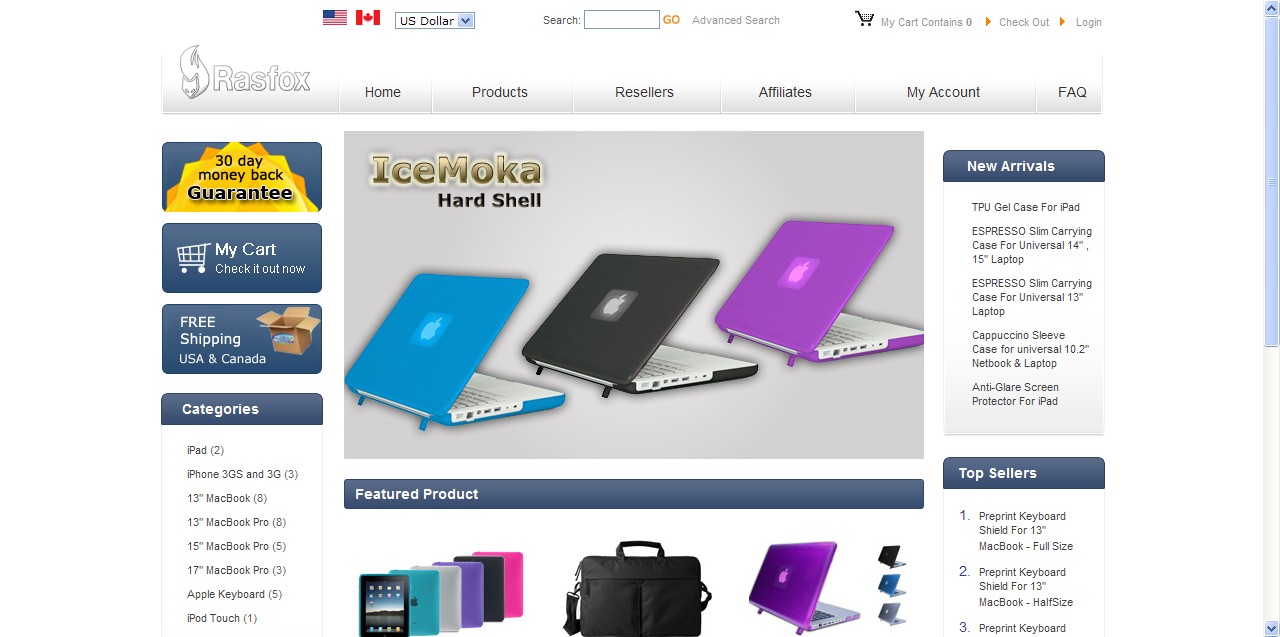Select TPU Gel Case For iPad arrival

pos(1026,207)
